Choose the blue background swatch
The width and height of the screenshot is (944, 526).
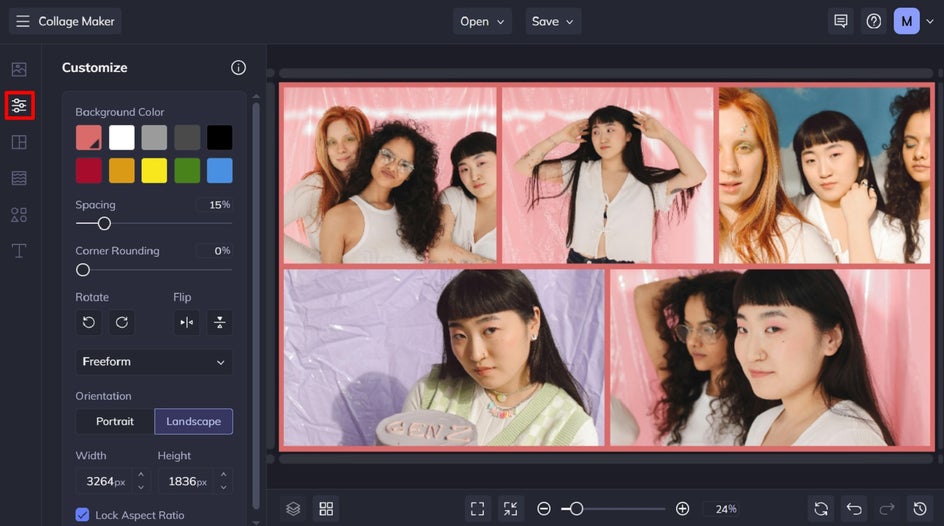pos(220,170)
